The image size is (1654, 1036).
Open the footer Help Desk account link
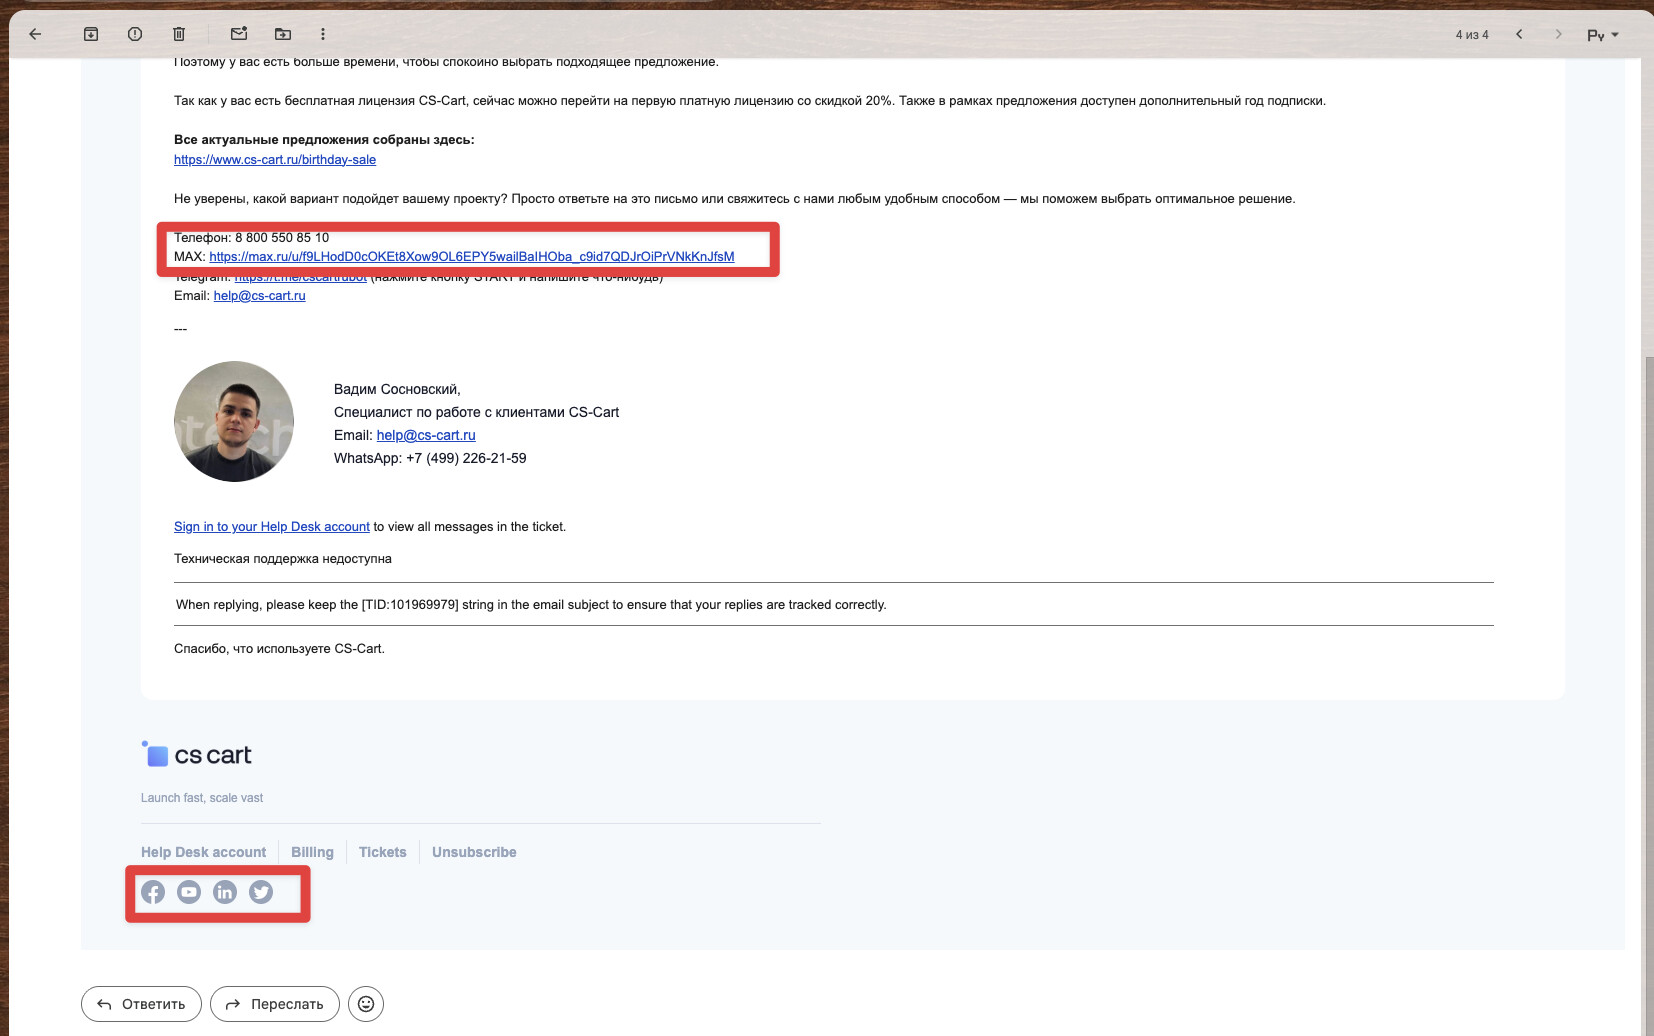coord(204,852)
